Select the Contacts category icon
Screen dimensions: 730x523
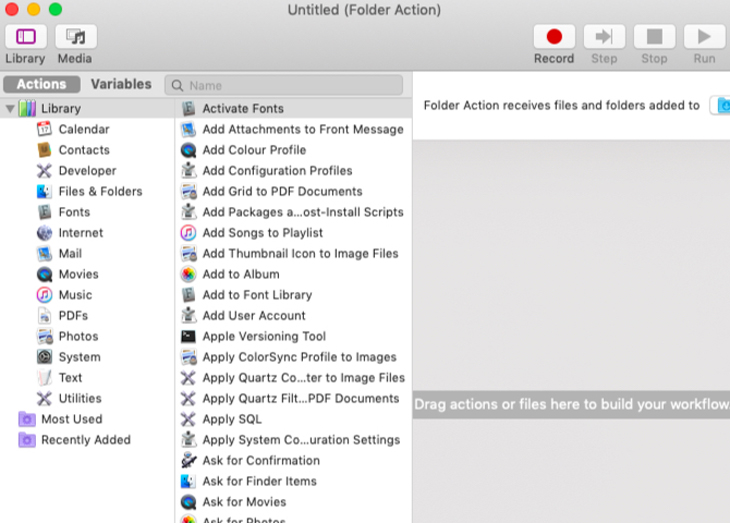44,150
